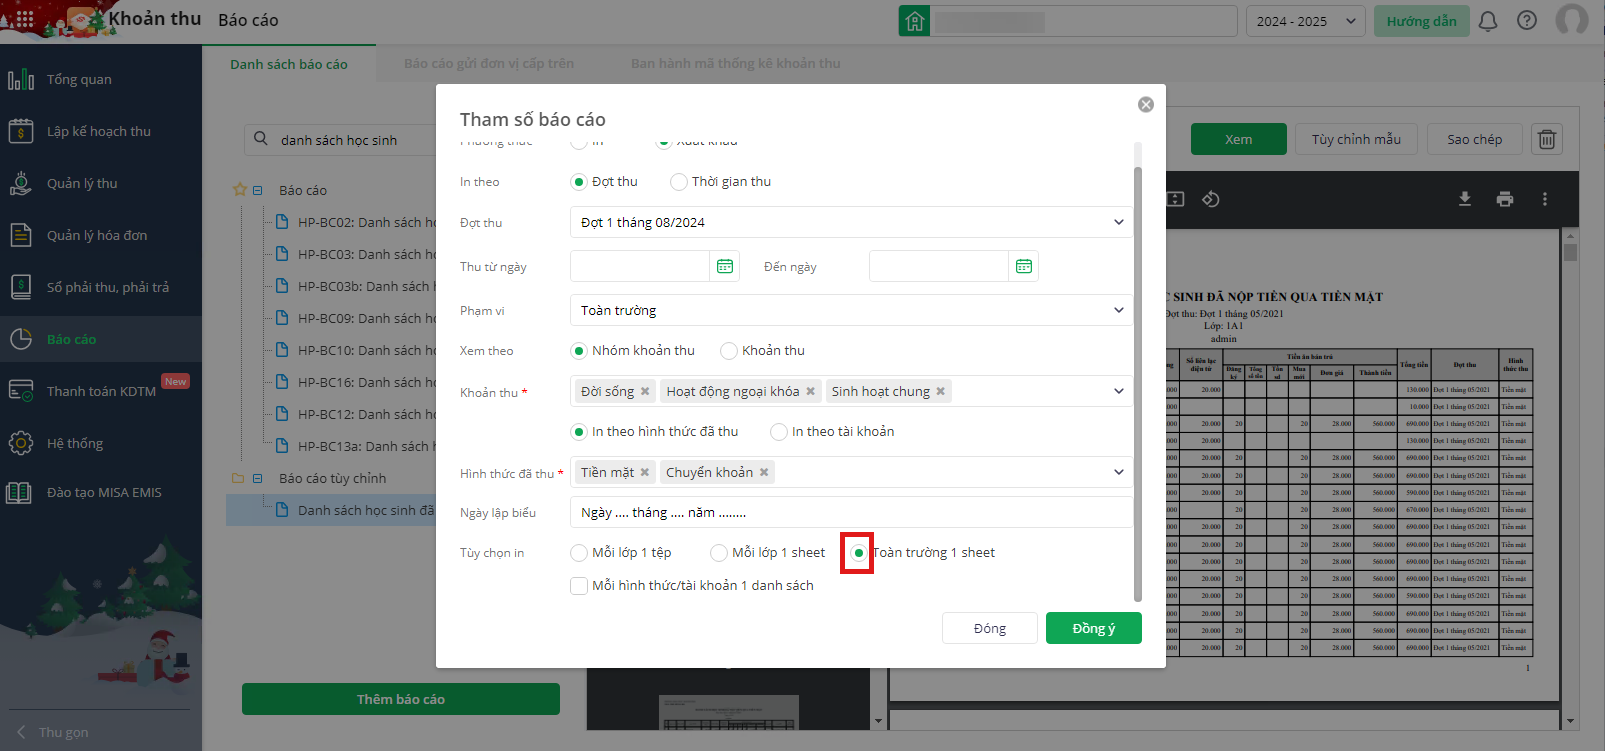Click the search magnifier icon in report list
This screenshot has width=1605, height=751.
(261, 139)
